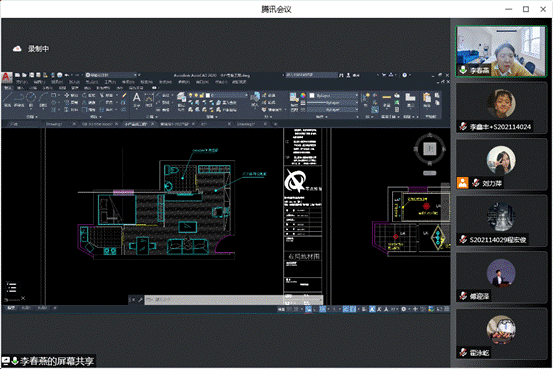Click the Paste clipboard icon
This screenshot has width=553, height=369.
coord(427,99)
